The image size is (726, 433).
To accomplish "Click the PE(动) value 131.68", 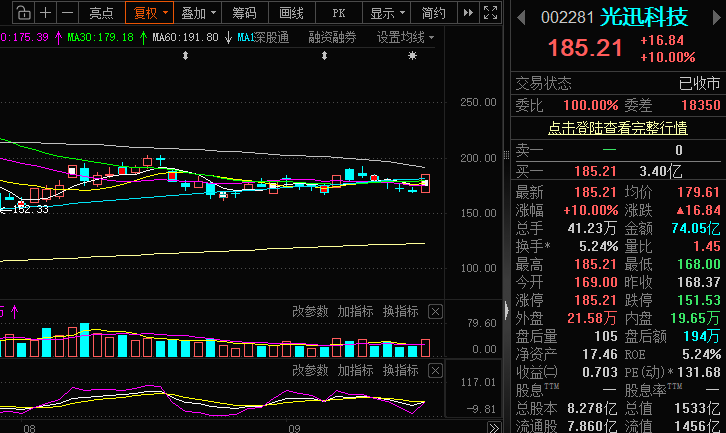I will click(x=699, y=372).
